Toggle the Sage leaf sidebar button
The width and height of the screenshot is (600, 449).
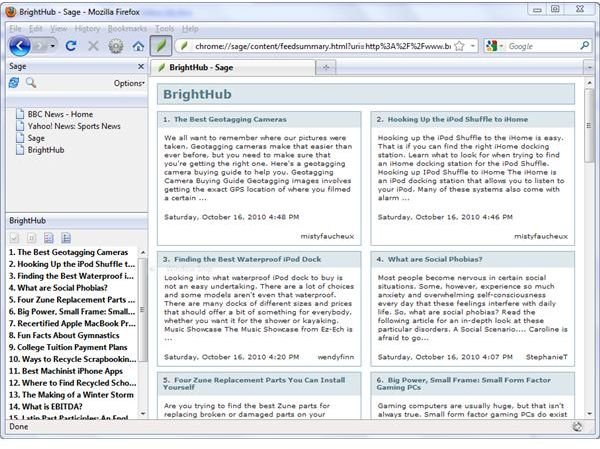pos(161,46)
